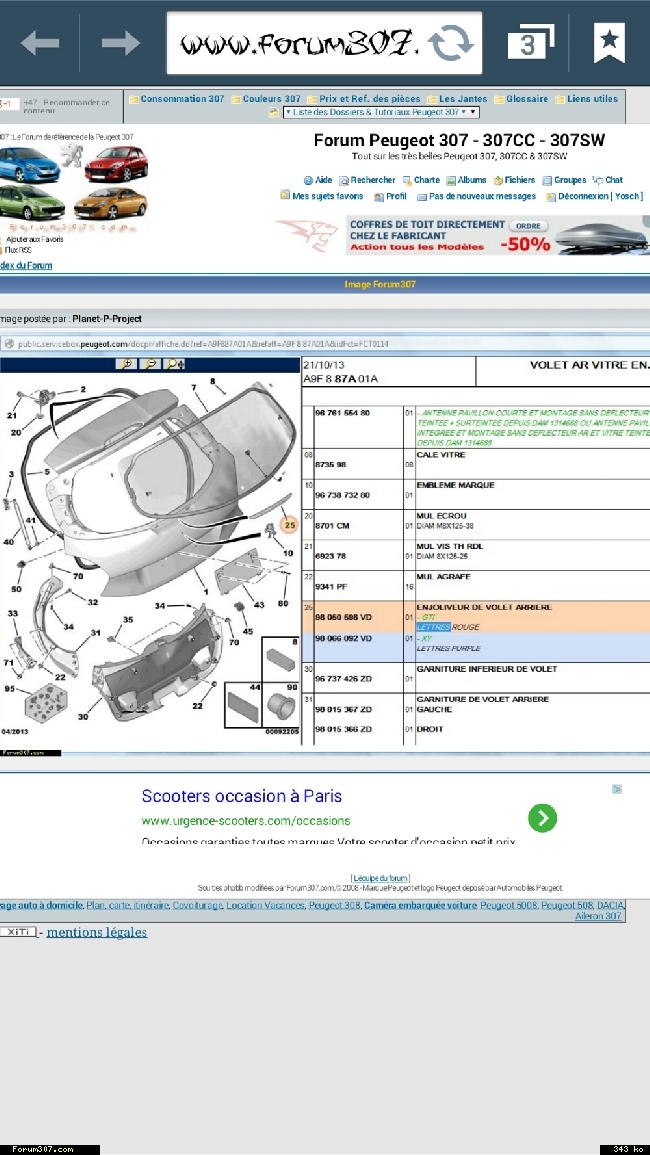Screen dimensions: 650x1155
Task: Click the Rechercher search icon link
Action: coord(367,180)
